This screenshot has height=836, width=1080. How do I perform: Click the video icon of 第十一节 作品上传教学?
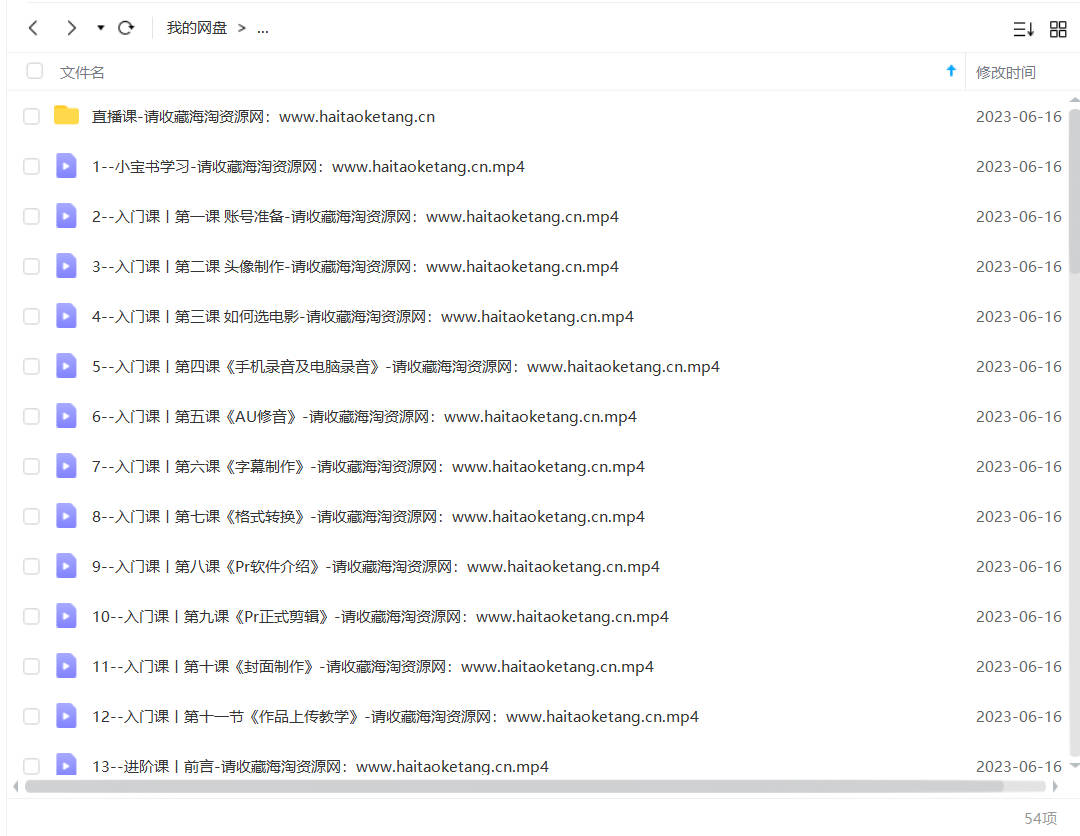(x=66, y=715)
